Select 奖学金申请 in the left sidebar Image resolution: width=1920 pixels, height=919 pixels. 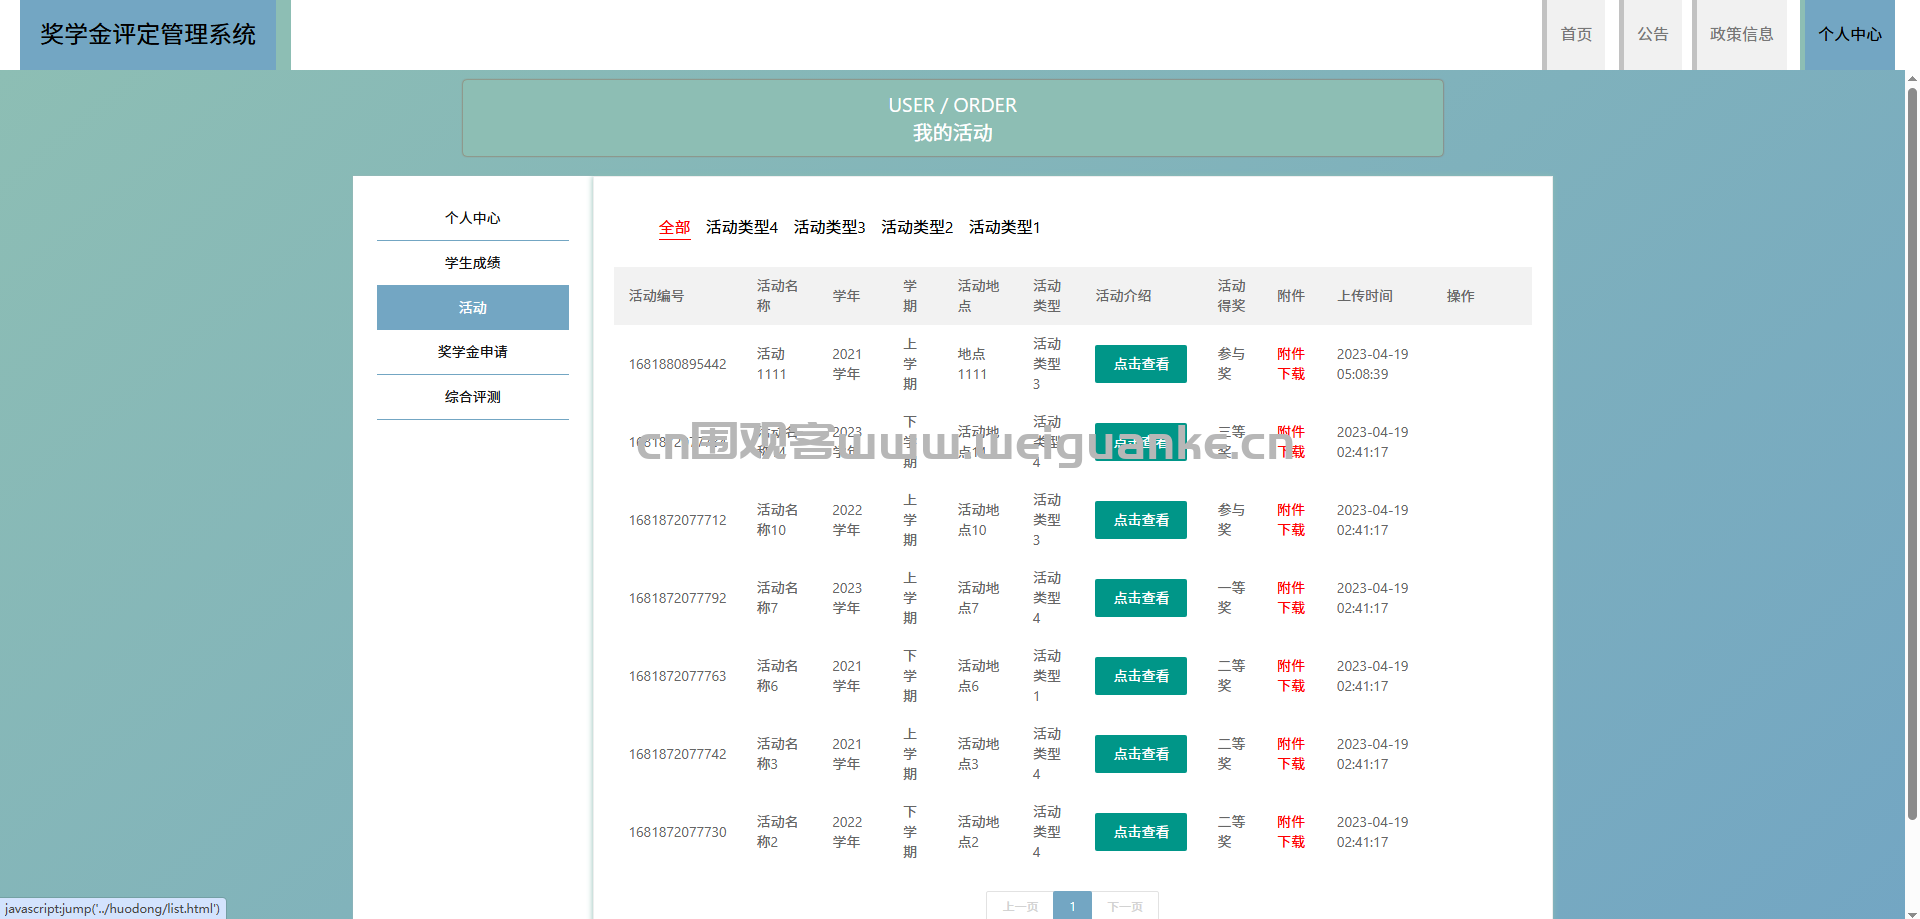click(473, 352)
